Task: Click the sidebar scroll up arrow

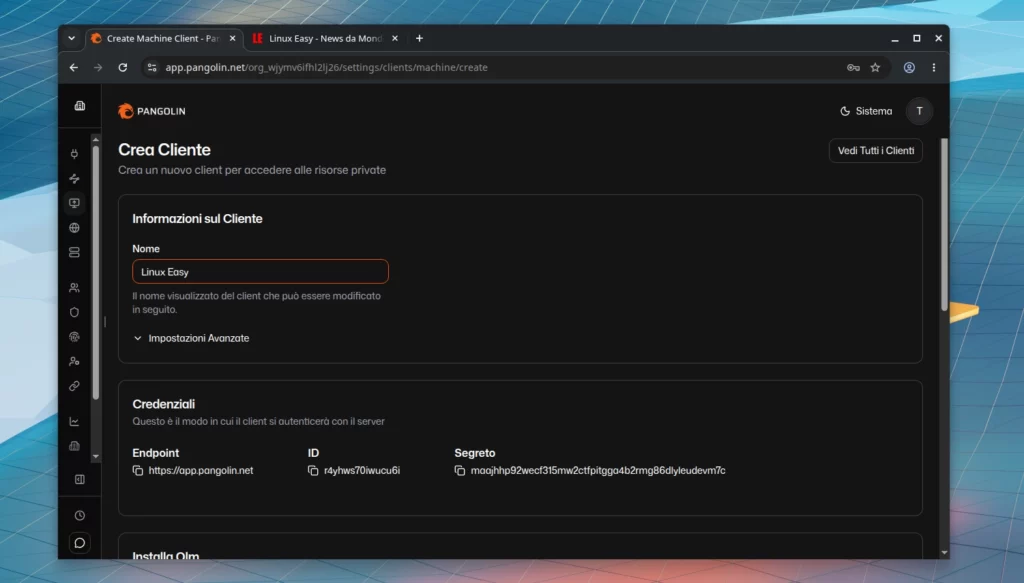Action: tap(96, 140)
